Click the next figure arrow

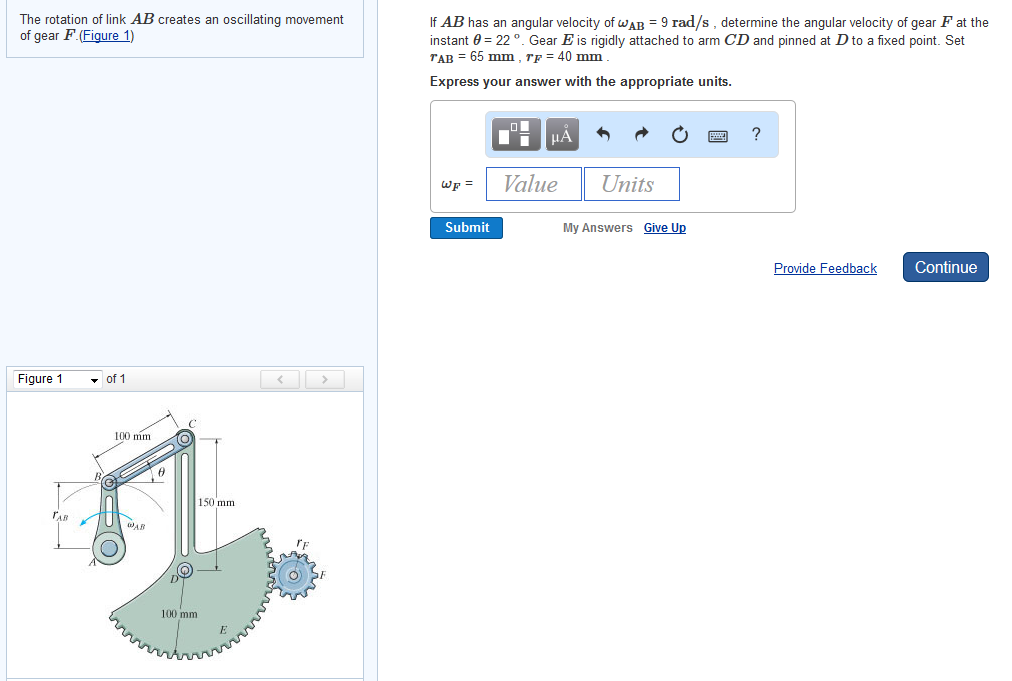tap(324, 379)
